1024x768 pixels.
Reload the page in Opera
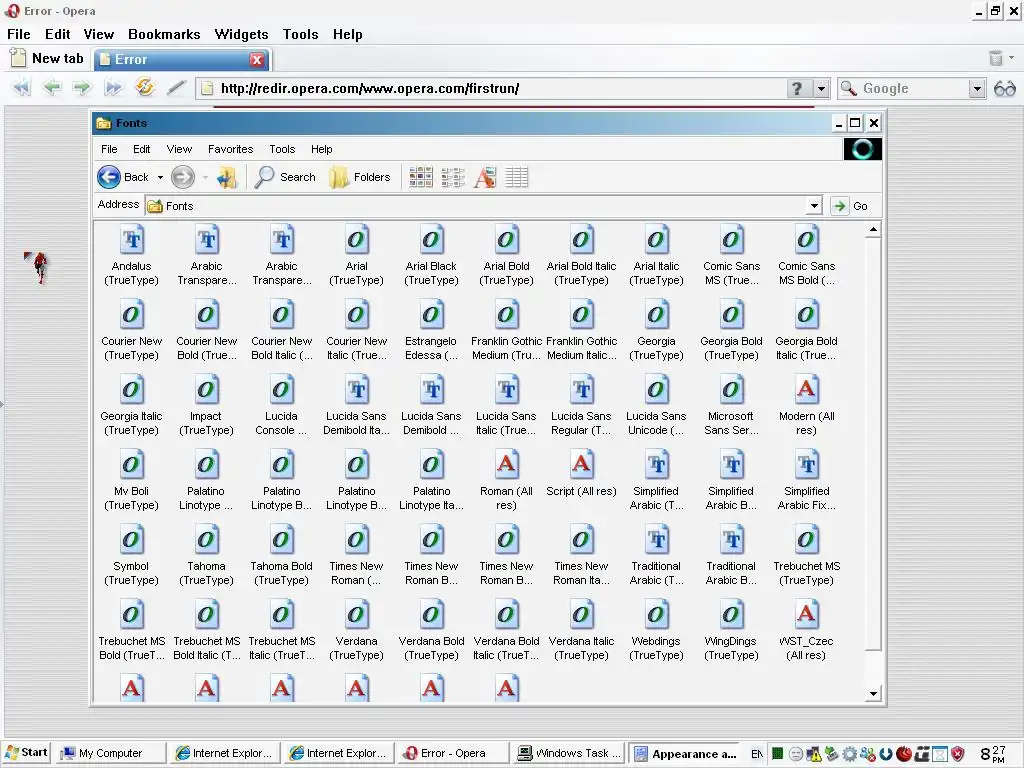tap(144, 87)
